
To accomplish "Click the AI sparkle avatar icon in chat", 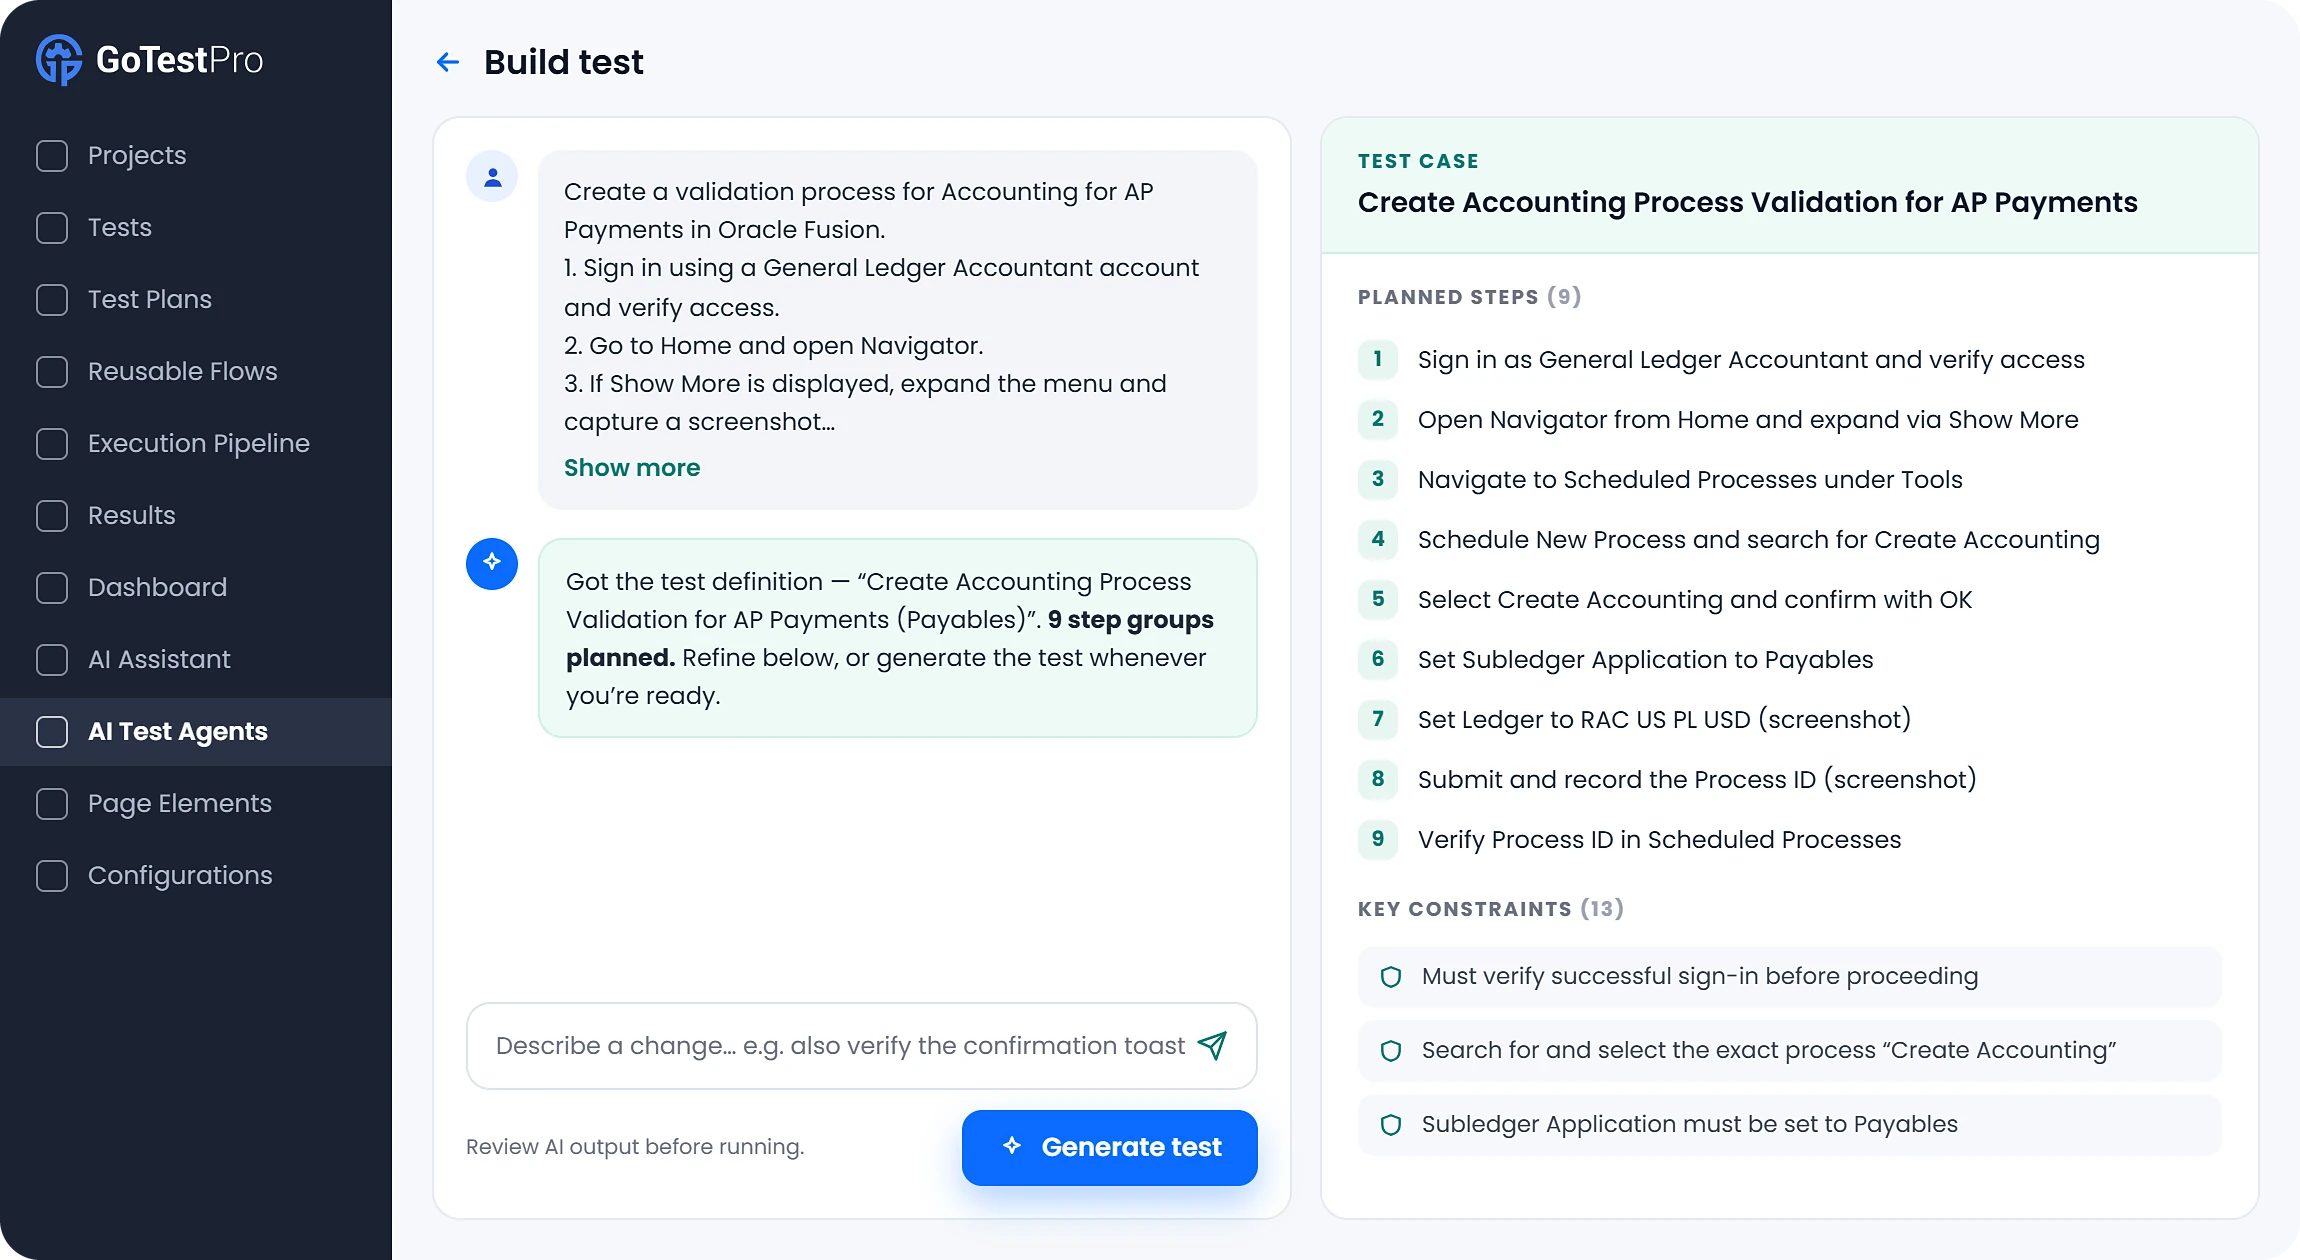I will point(492,563).
